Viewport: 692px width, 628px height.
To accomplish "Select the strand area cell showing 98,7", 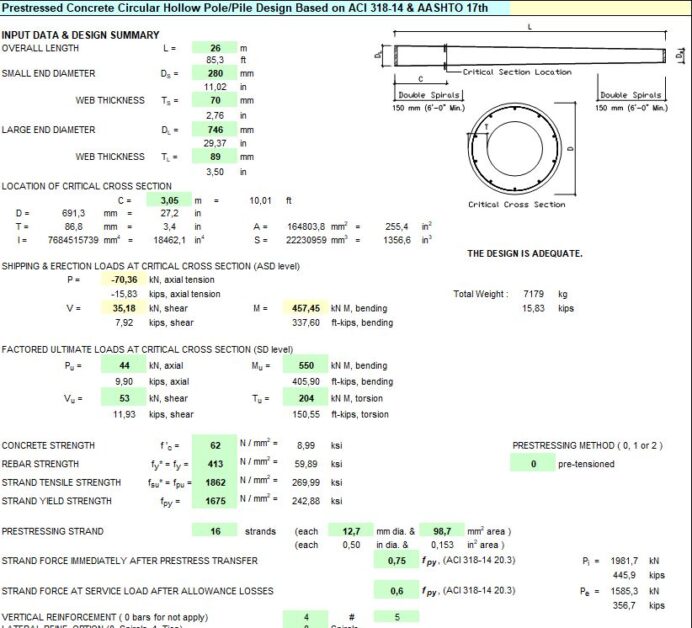I will [x=442, y=531].
